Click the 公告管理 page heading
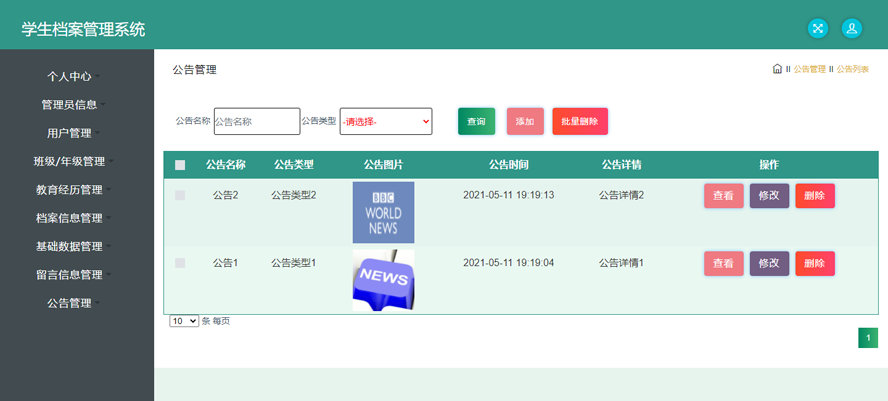The image size is (888, 401). tap(194, 70)
